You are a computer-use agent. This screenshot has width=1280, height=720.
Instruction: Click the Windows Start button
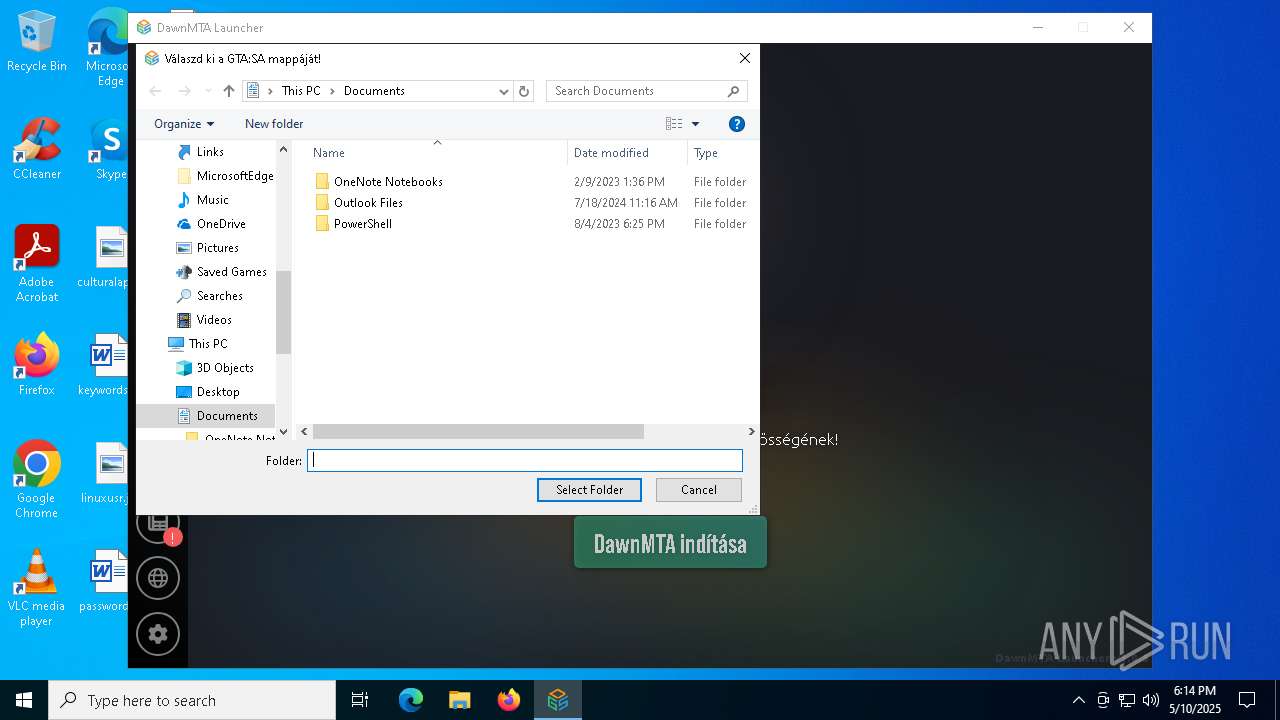pos(24,700)
